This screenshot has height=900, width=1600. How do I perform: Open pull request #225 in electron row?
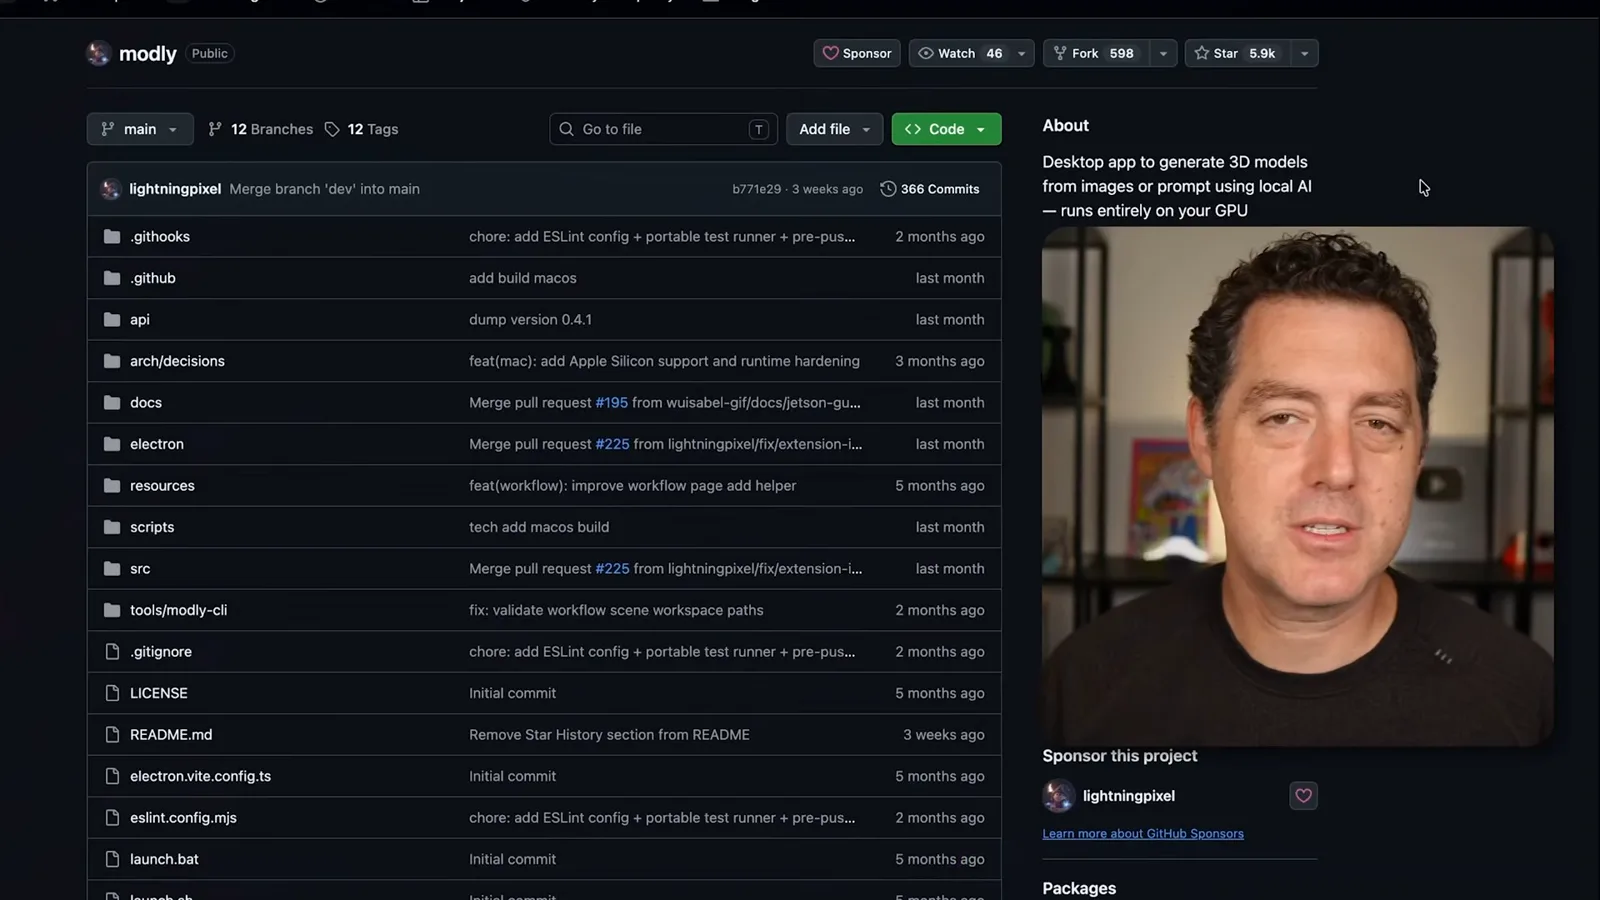coord(613,444)
